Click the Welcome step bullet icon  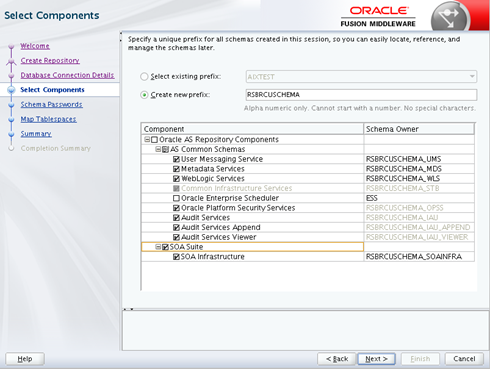11,46
